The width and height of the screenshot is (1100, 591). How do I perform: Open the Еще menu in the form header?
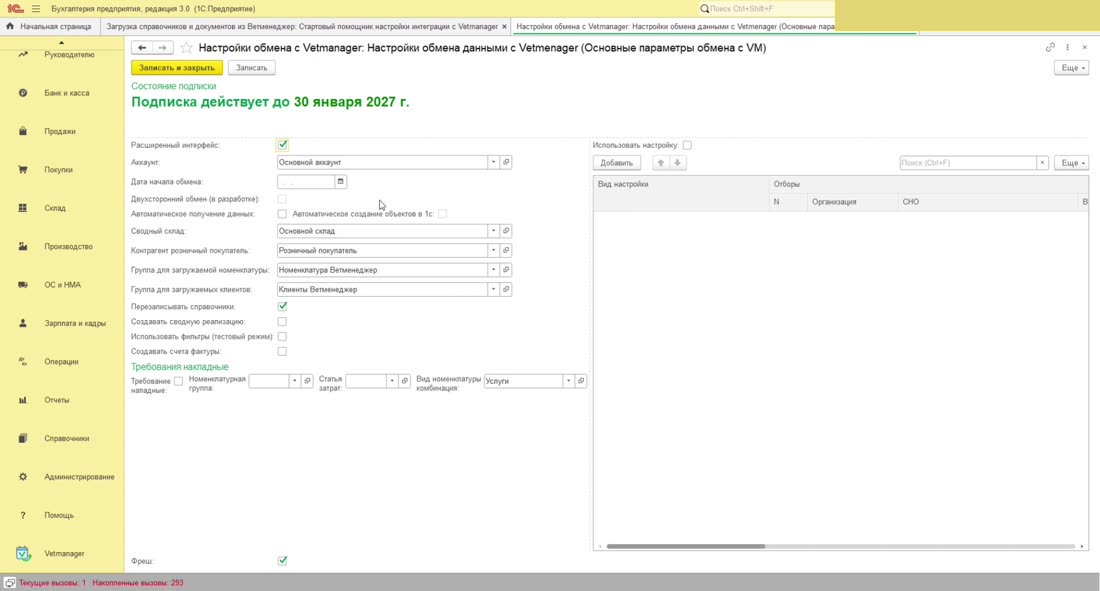pyautogui.click(x=1072, y=68)
